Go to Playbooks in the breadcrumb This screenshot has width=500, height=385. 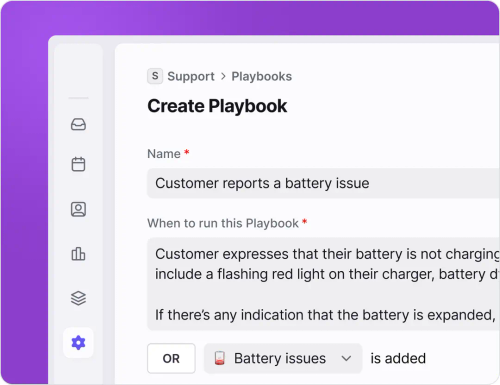(262, 76)
